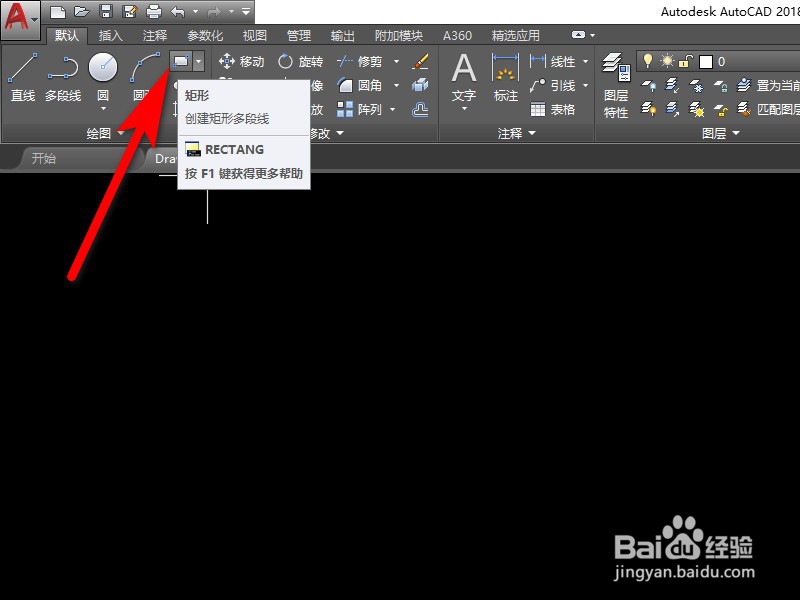
Task: Select the 直线 line tool
Action: pyautogui.click(x=23, y=77)
